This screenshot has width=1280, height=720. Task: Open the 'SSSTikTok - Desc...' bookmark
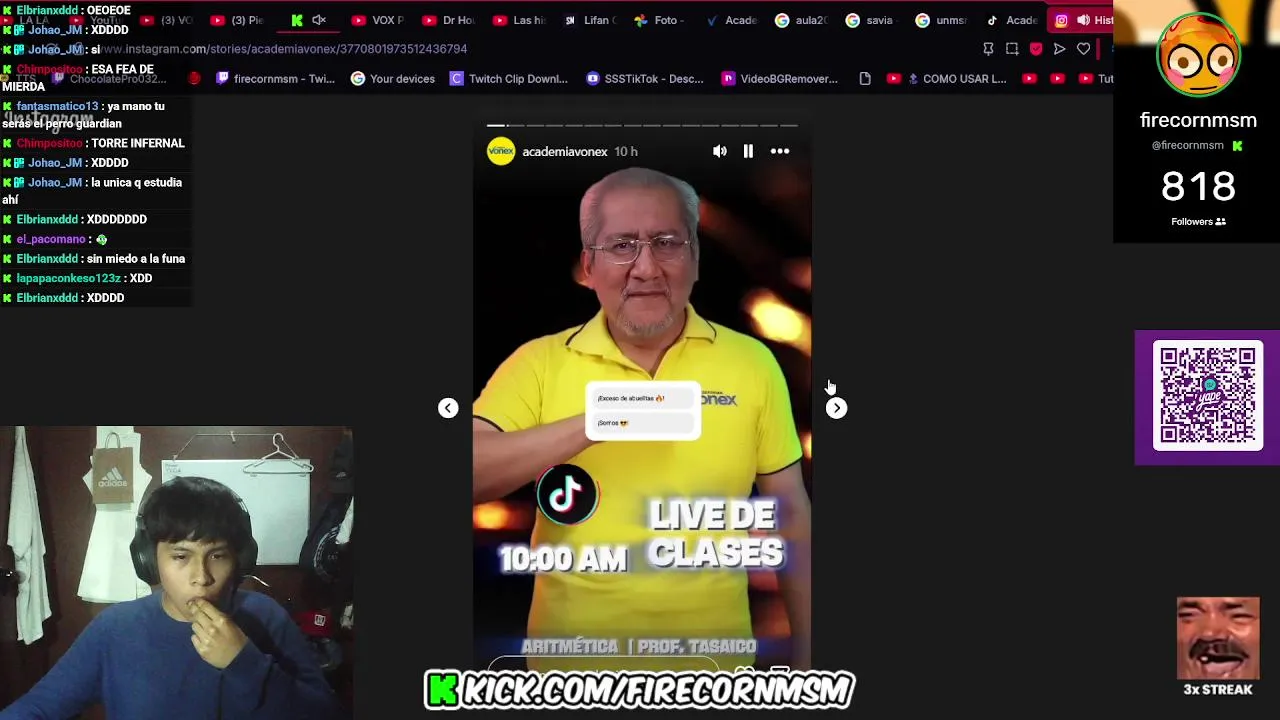pos(645,79)
